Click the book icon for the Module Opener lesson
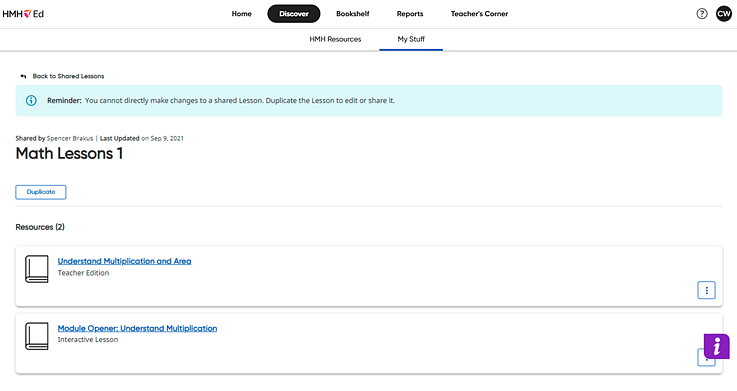 [37, 336]
